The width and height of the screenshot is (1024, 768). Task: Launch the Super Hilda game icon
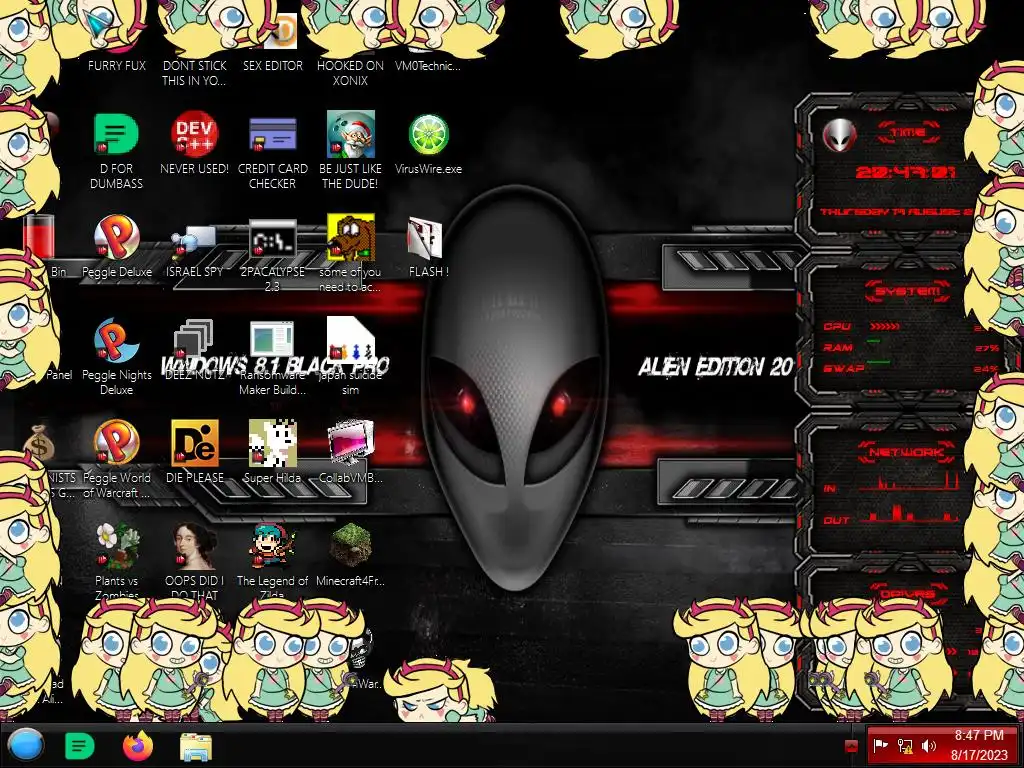272,443
